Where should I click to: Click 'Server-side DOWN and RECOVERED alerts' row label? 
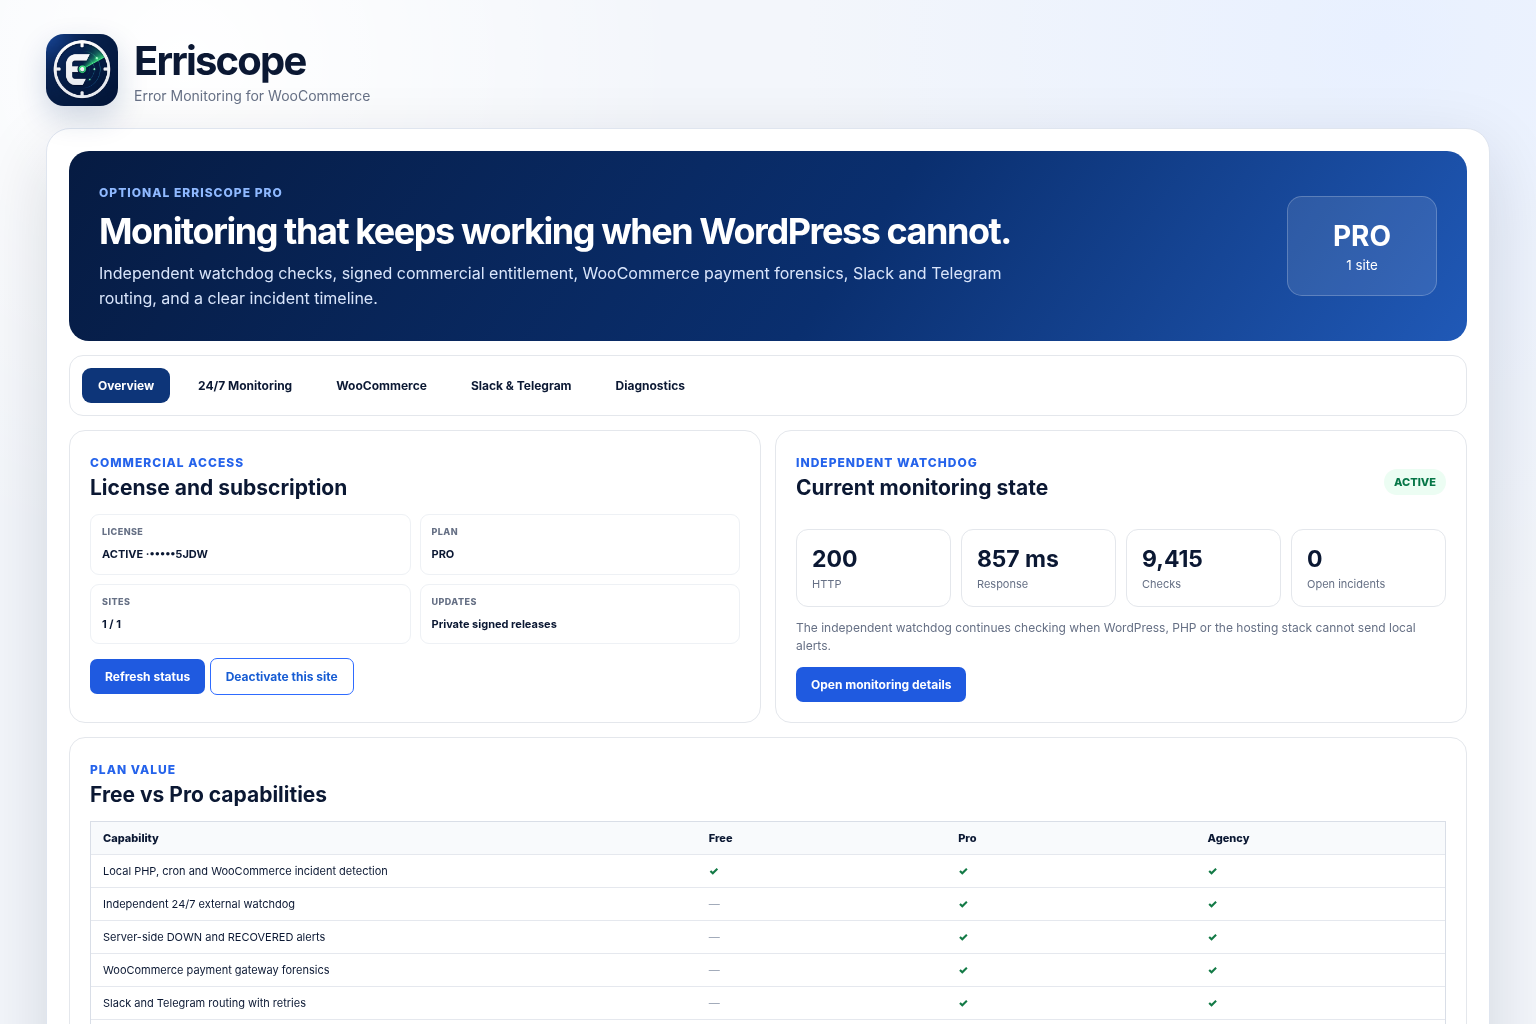[214, 937]
